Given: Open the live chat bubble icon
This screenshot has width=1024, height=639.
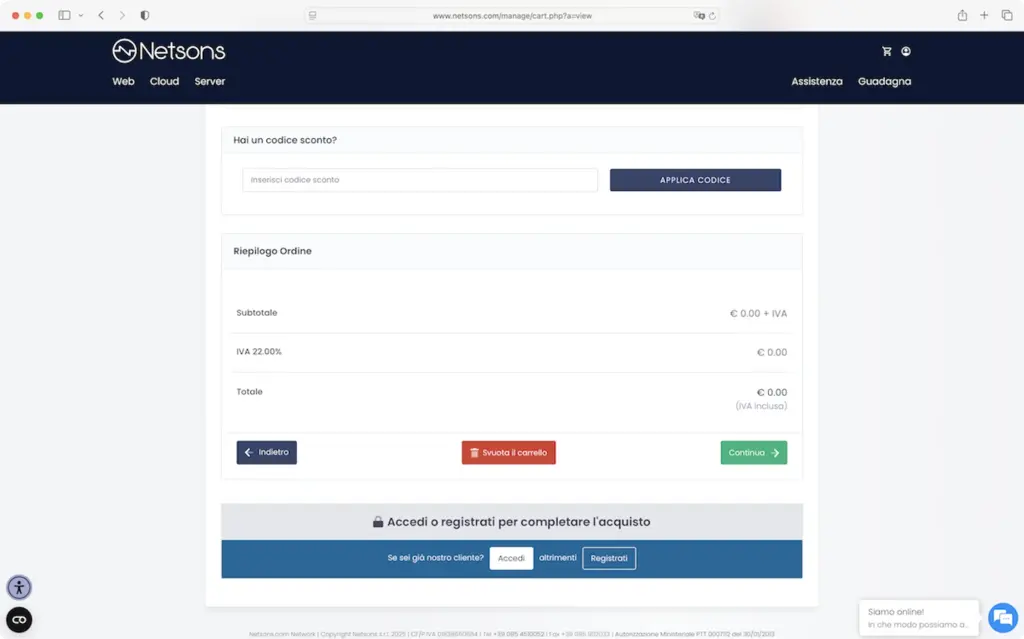Looking at the screenshot, I should pyautogui.click(x=1002, y=616).
